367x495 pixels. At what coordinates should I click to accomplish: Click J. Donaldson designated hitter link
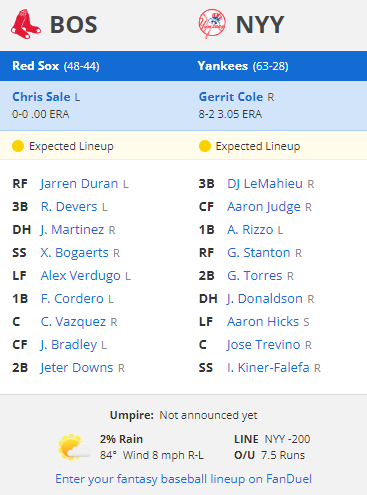(x=265, y=299)
